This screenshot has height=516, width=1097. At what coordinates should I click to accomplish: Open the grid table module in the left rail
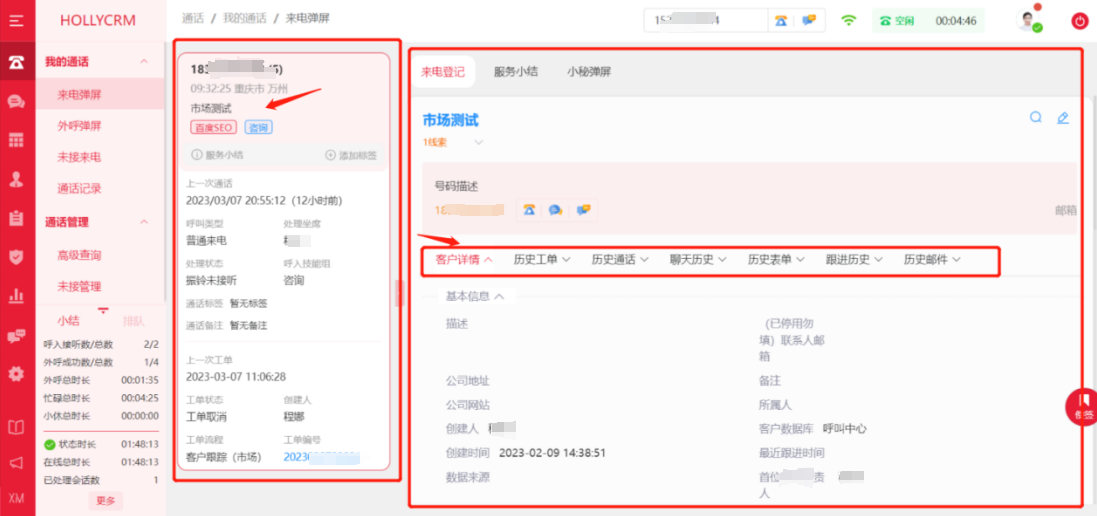pyautogui.click(x=17, y=140)
